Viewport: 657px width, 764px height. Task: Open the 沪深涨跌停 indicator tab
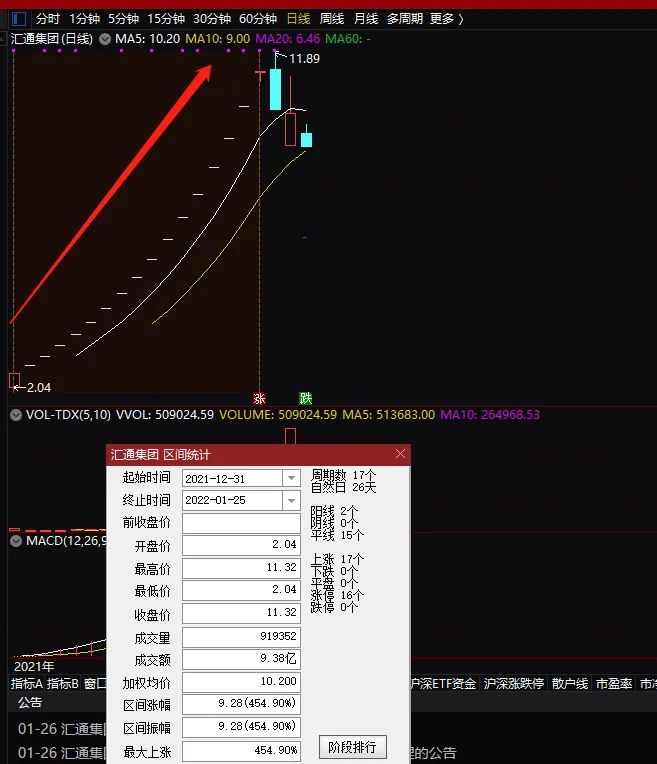click(513, 684)
